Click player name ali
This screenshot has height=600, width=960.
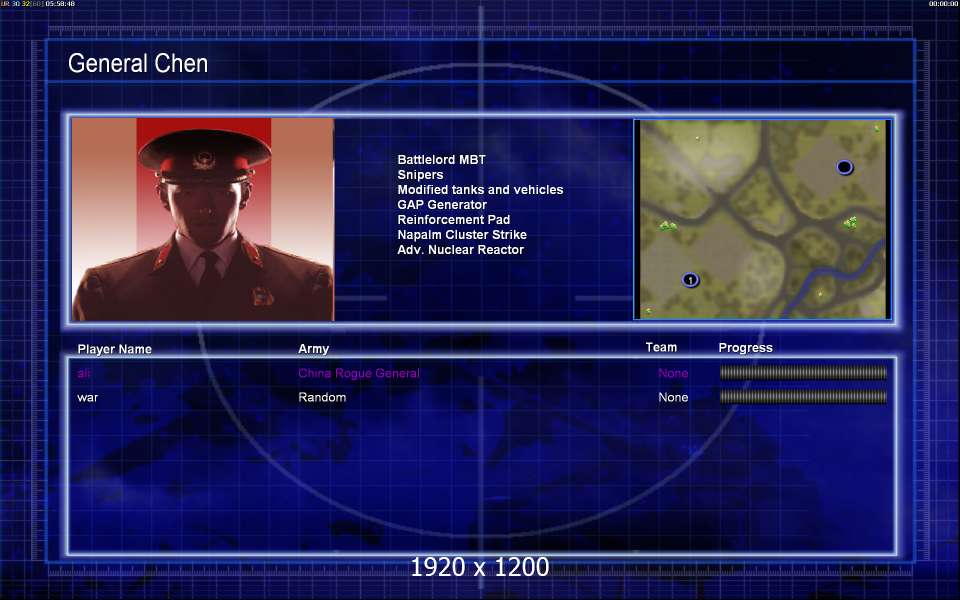click(x=84, y=373)
